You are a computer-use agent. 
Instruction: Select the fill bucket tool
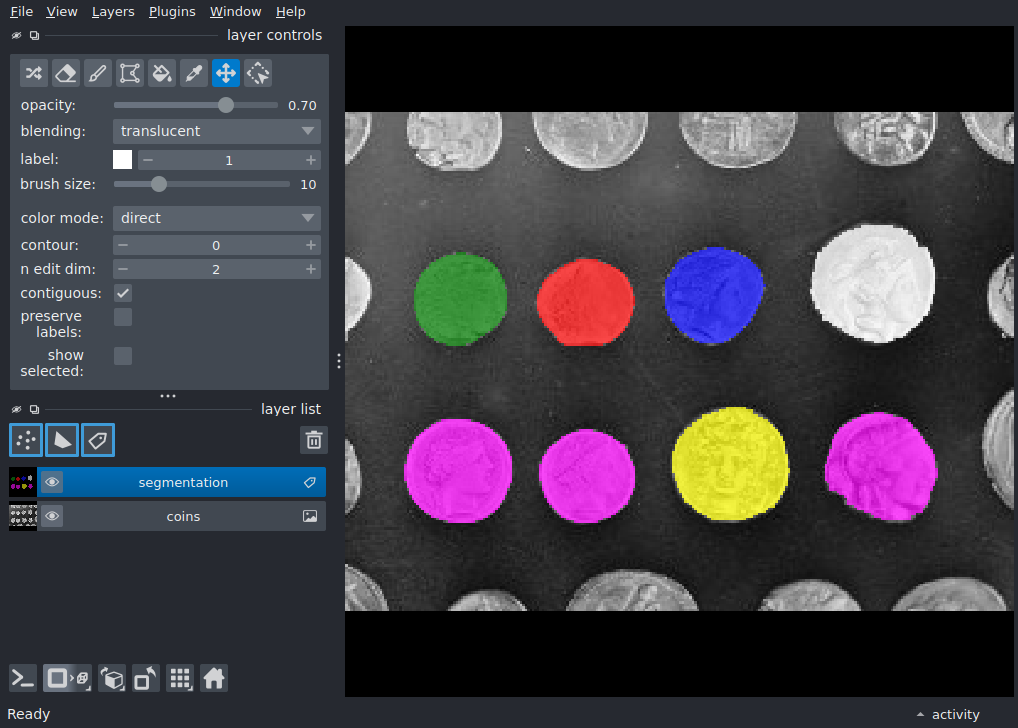click(x=162, y=73)
